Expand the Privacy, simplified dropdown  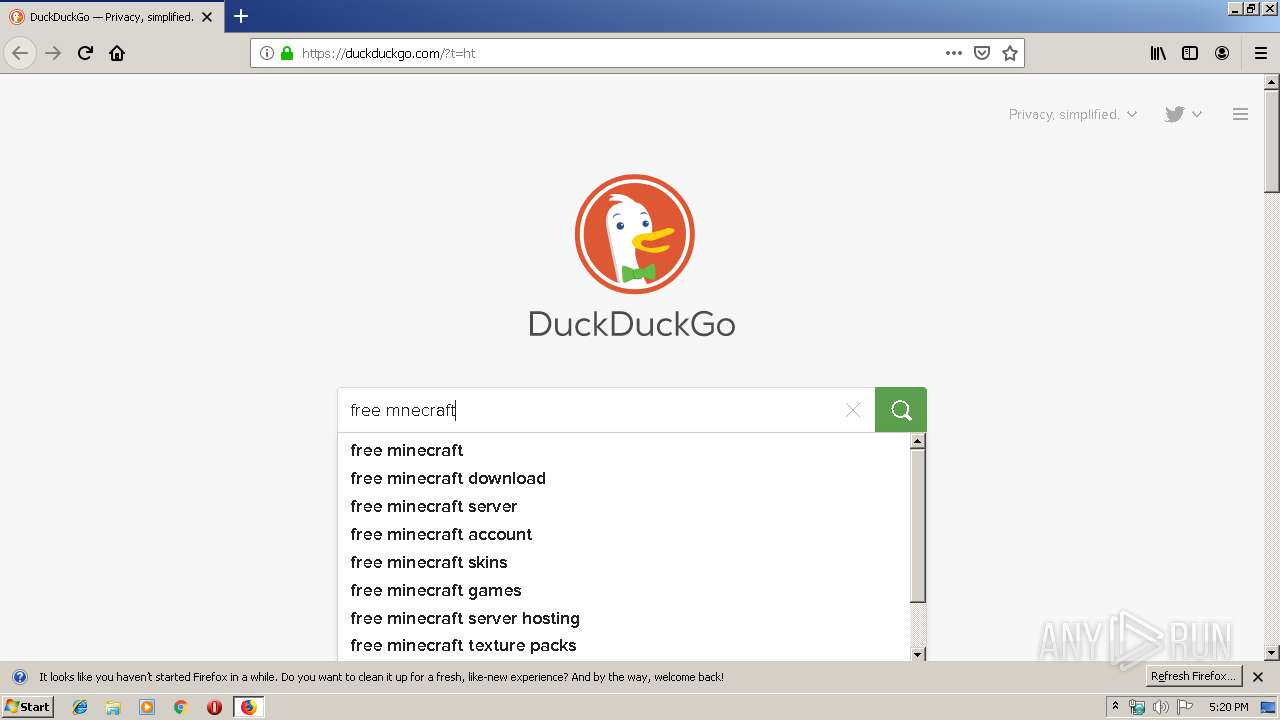pyautogui.click(x=1073, y=114)
